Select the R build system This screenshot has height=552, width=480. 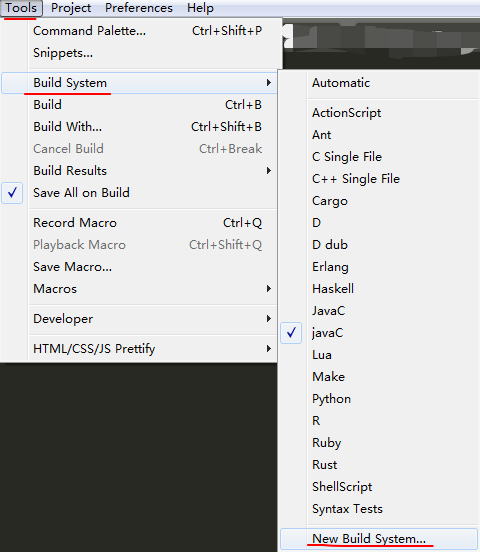coord(379,421)
